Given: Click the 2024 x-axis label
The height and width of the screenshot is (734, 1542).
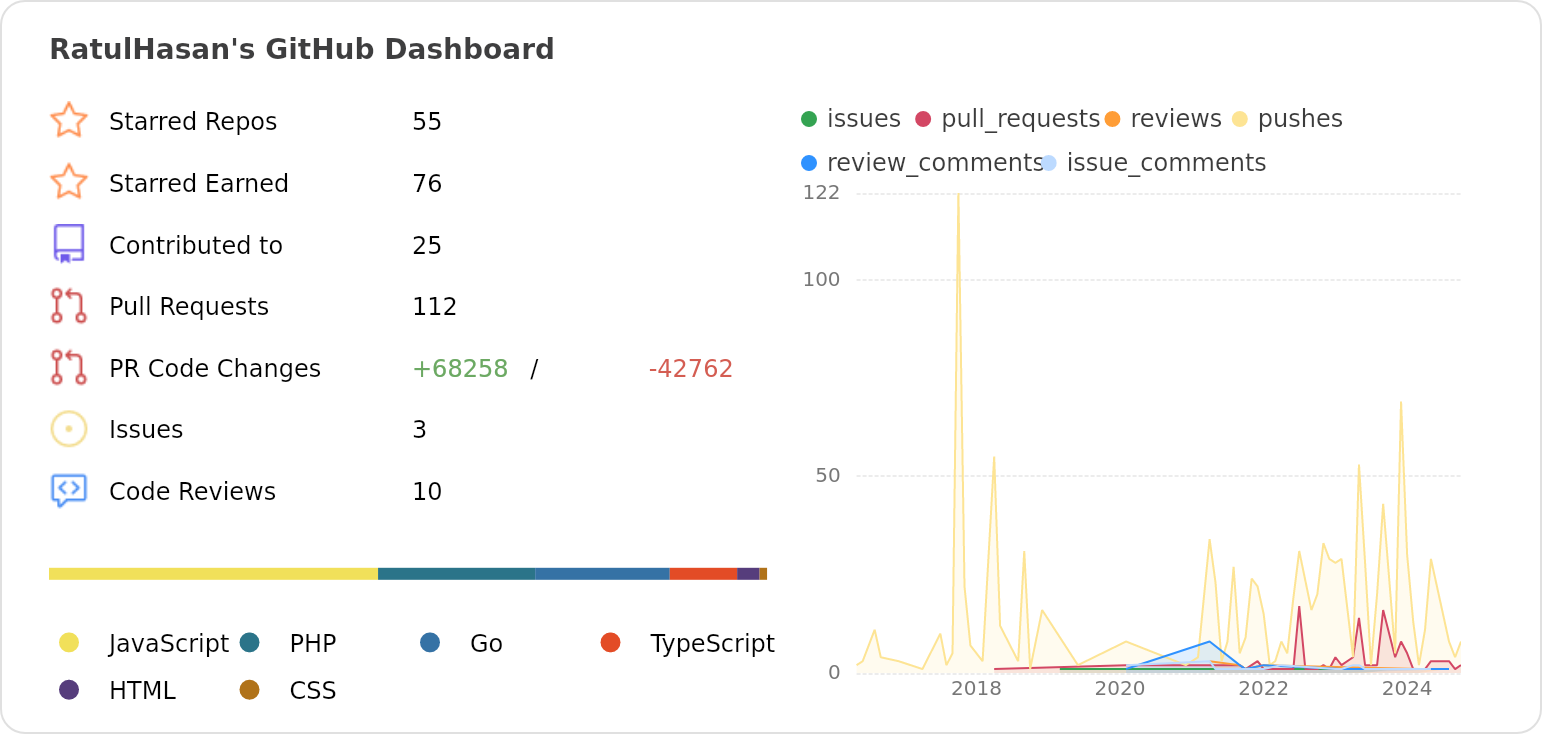Looking at the screenshot, I should point(1407,689).
